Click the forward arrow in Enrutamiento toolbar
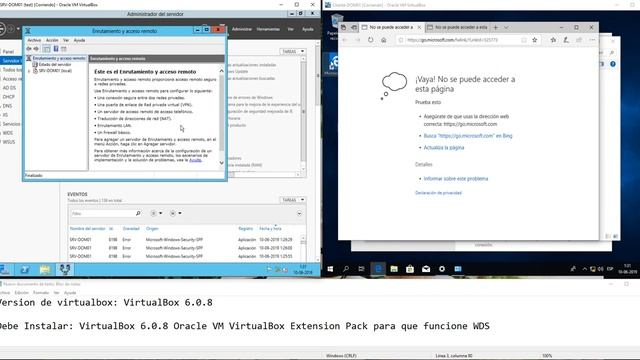 36,49
